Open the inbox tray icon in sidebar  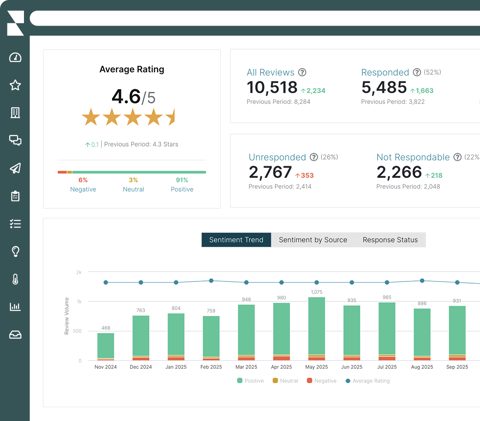[x=15, y=334]
